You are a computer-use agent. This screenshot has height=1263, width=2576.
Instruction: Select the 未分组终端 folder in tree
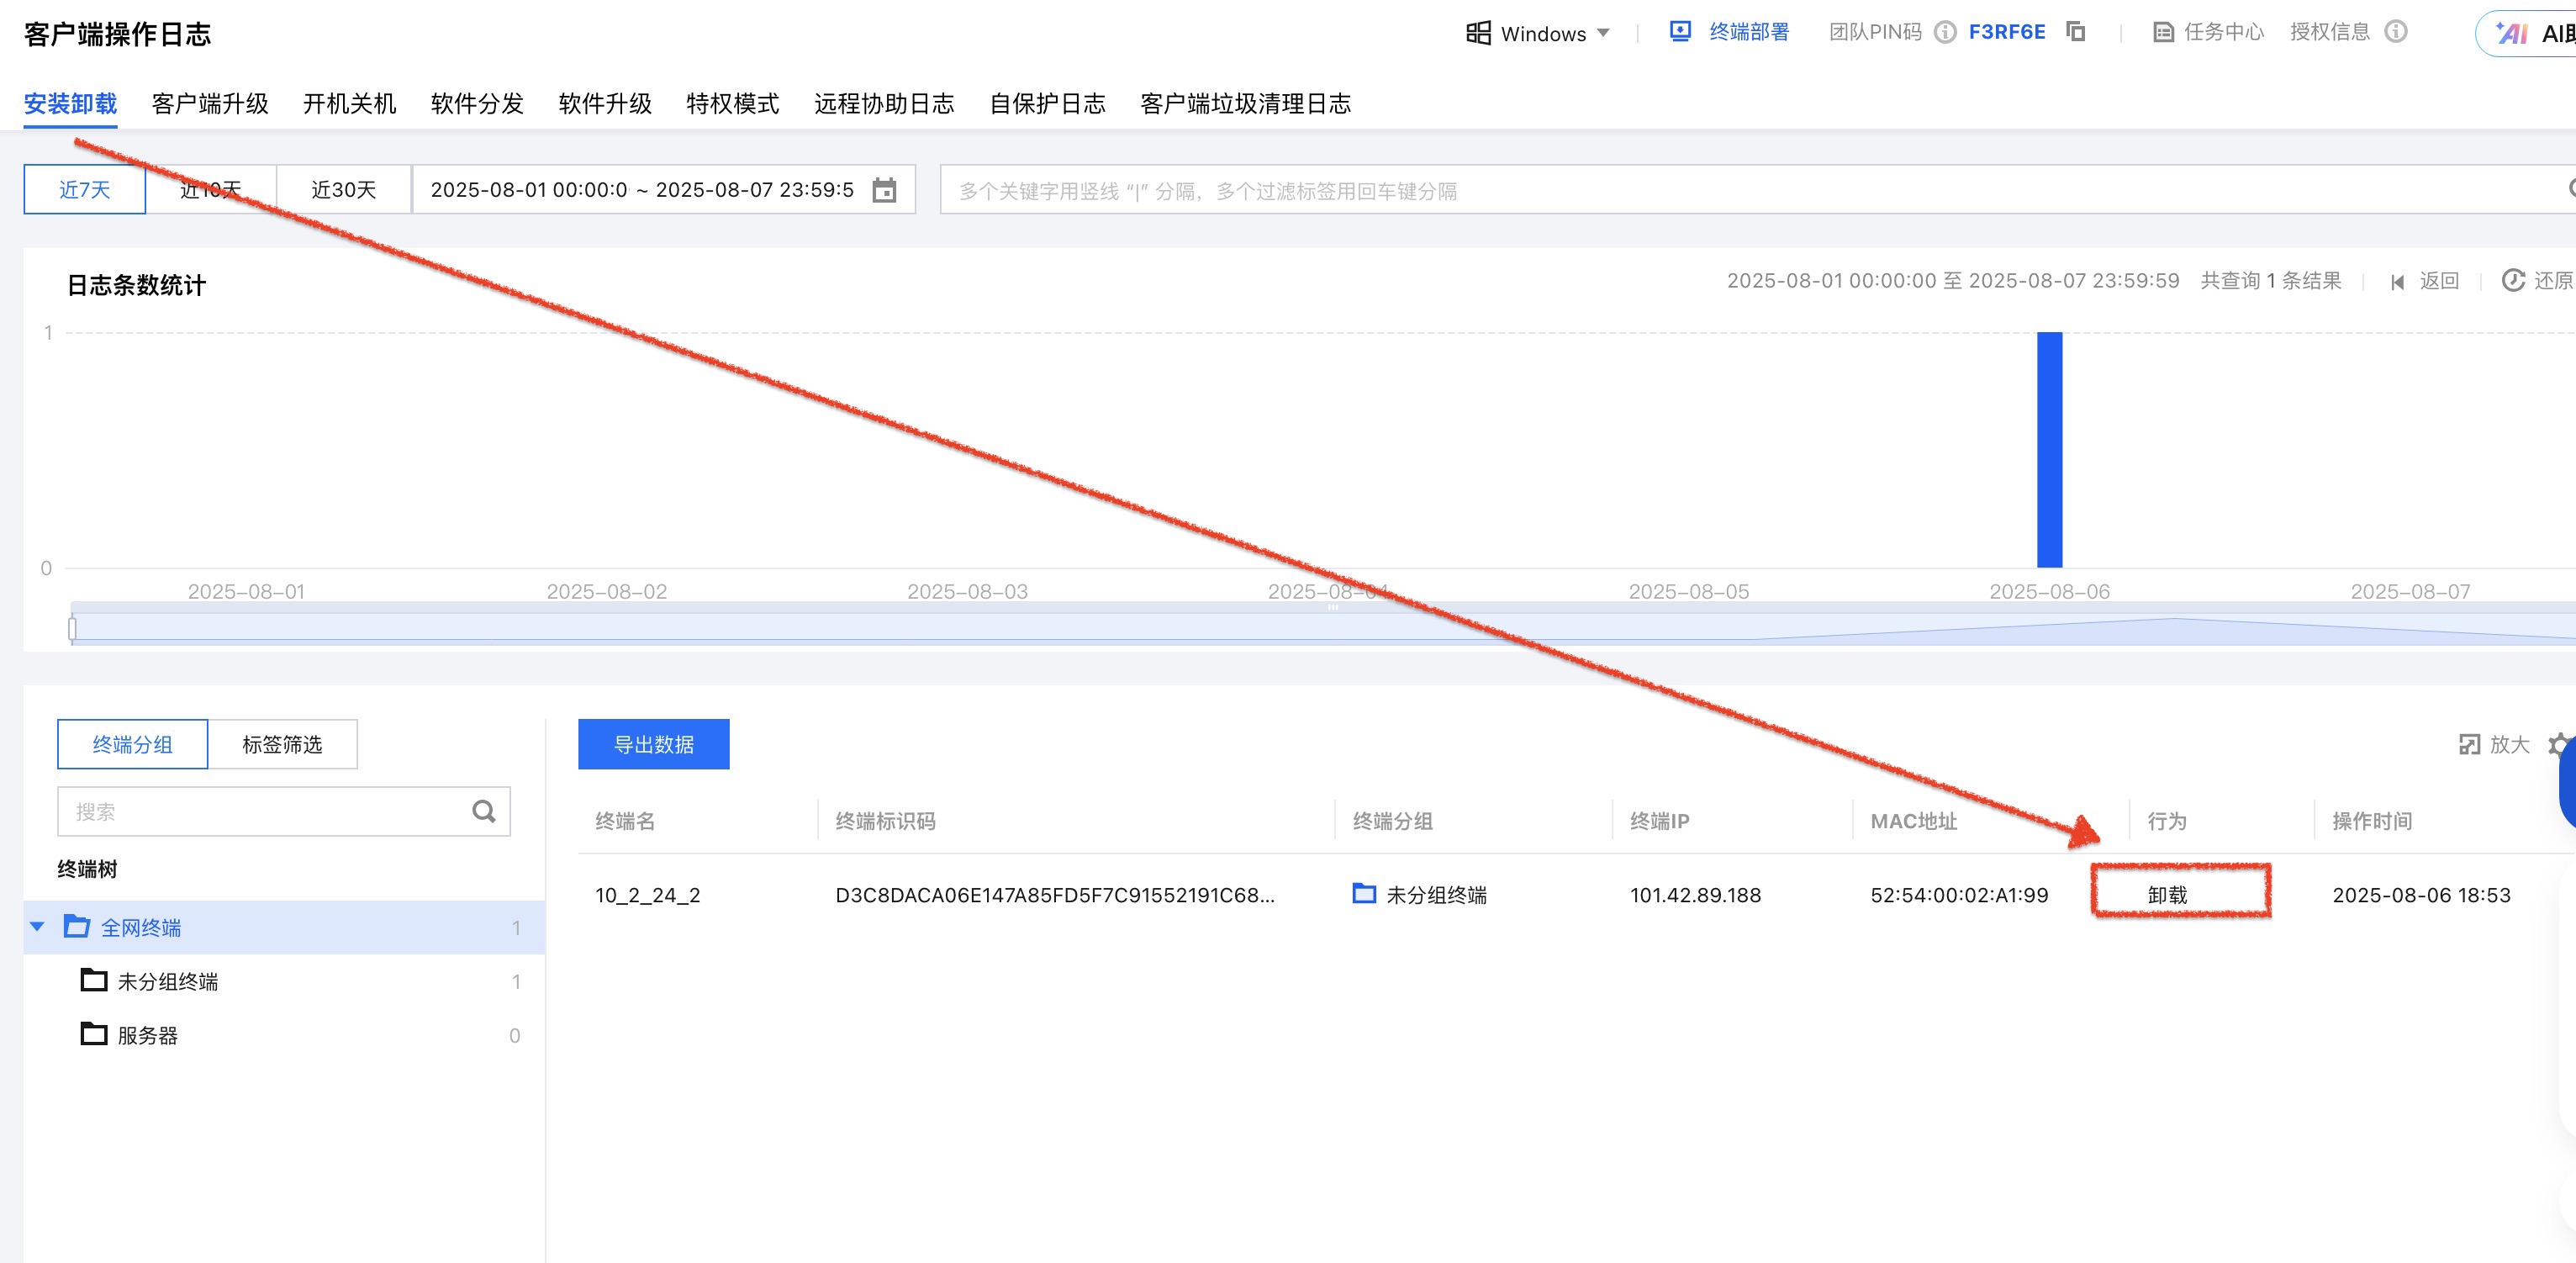click(x=167, y=982)
